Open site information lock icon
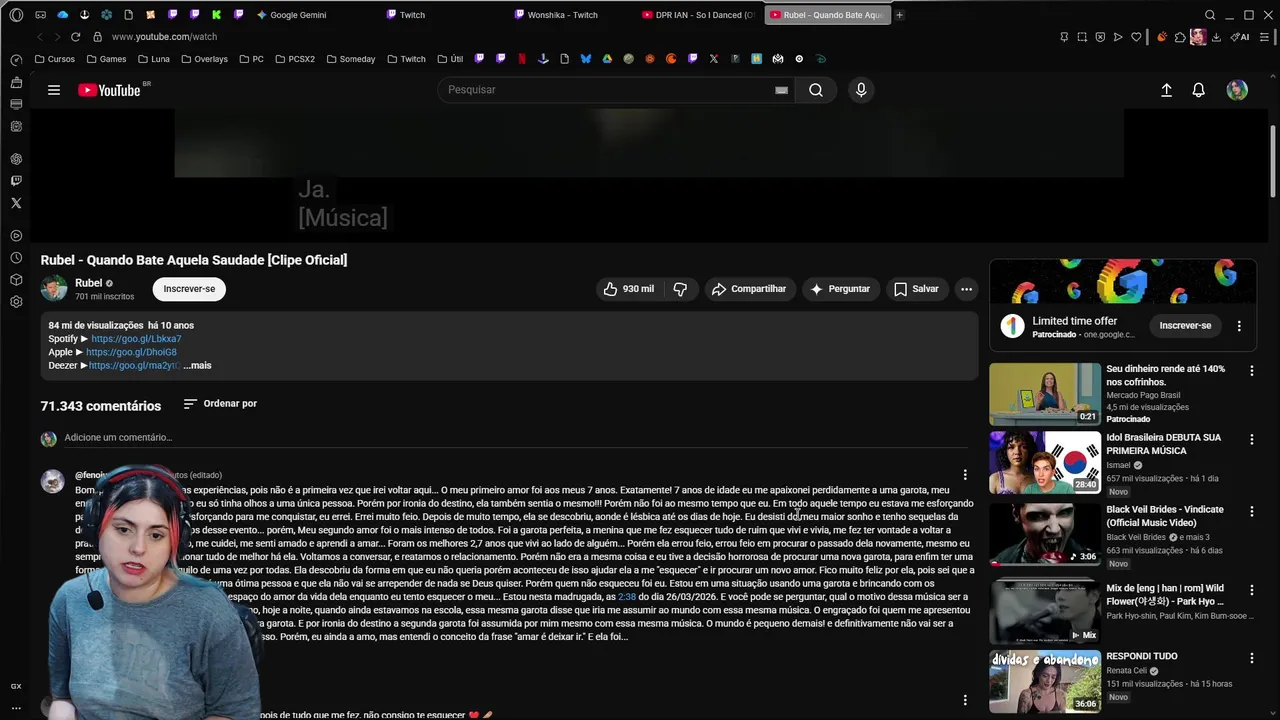 pos(97,37)
